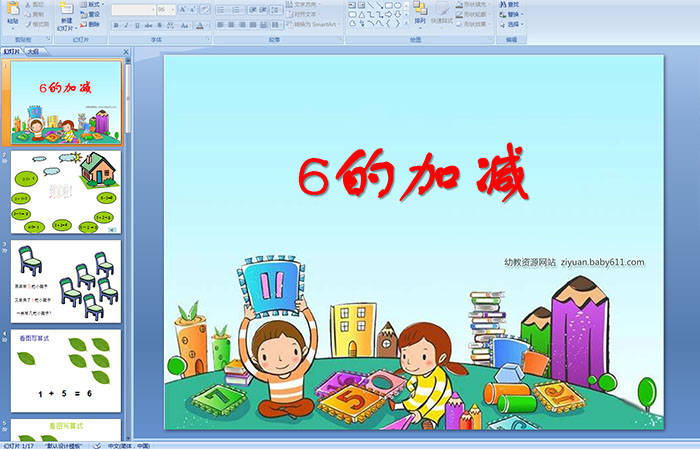The height and width of the screenshot is (449, 700).
Task: Click the Quick Styles (快速样式) button
Action: tap(442, 13)
